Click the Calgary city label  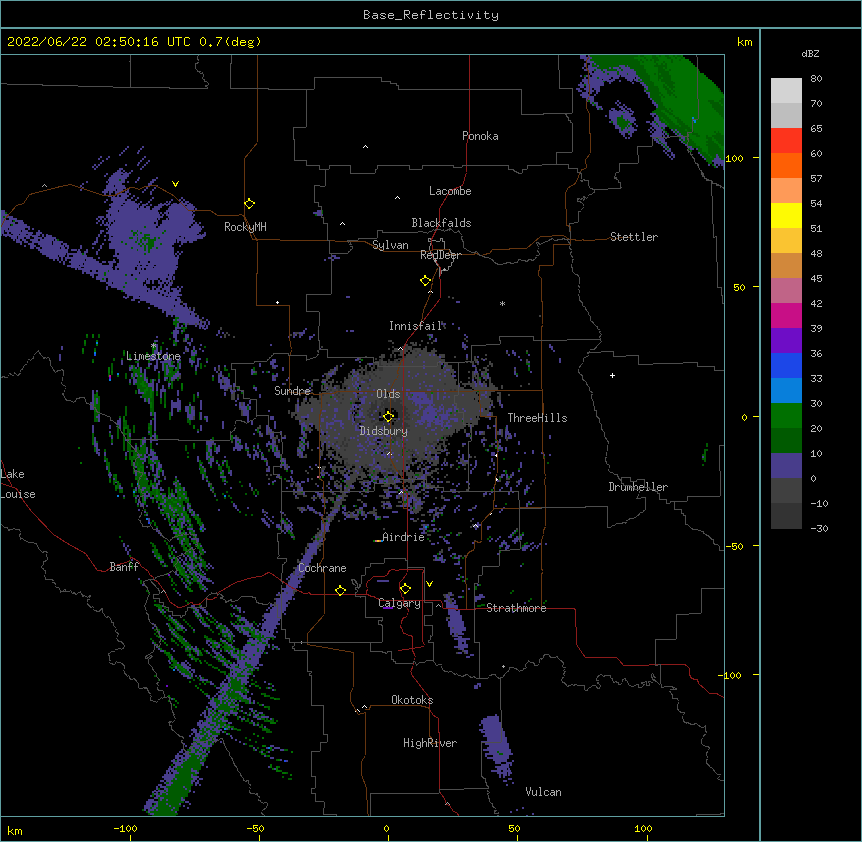pos(399,603)
